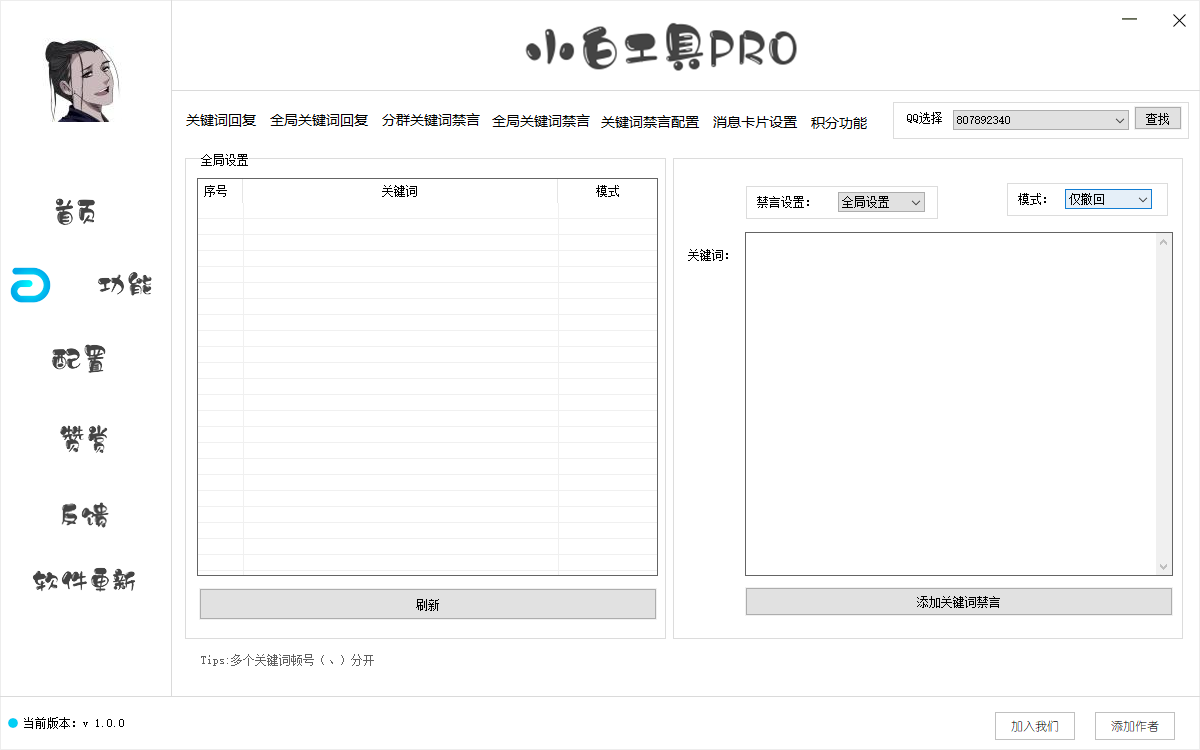This screenshot has height=750, width=1200.
Task: Expand the 禁言设置 dropdown showing 全局设置
Action: click(x=881, y=202)
